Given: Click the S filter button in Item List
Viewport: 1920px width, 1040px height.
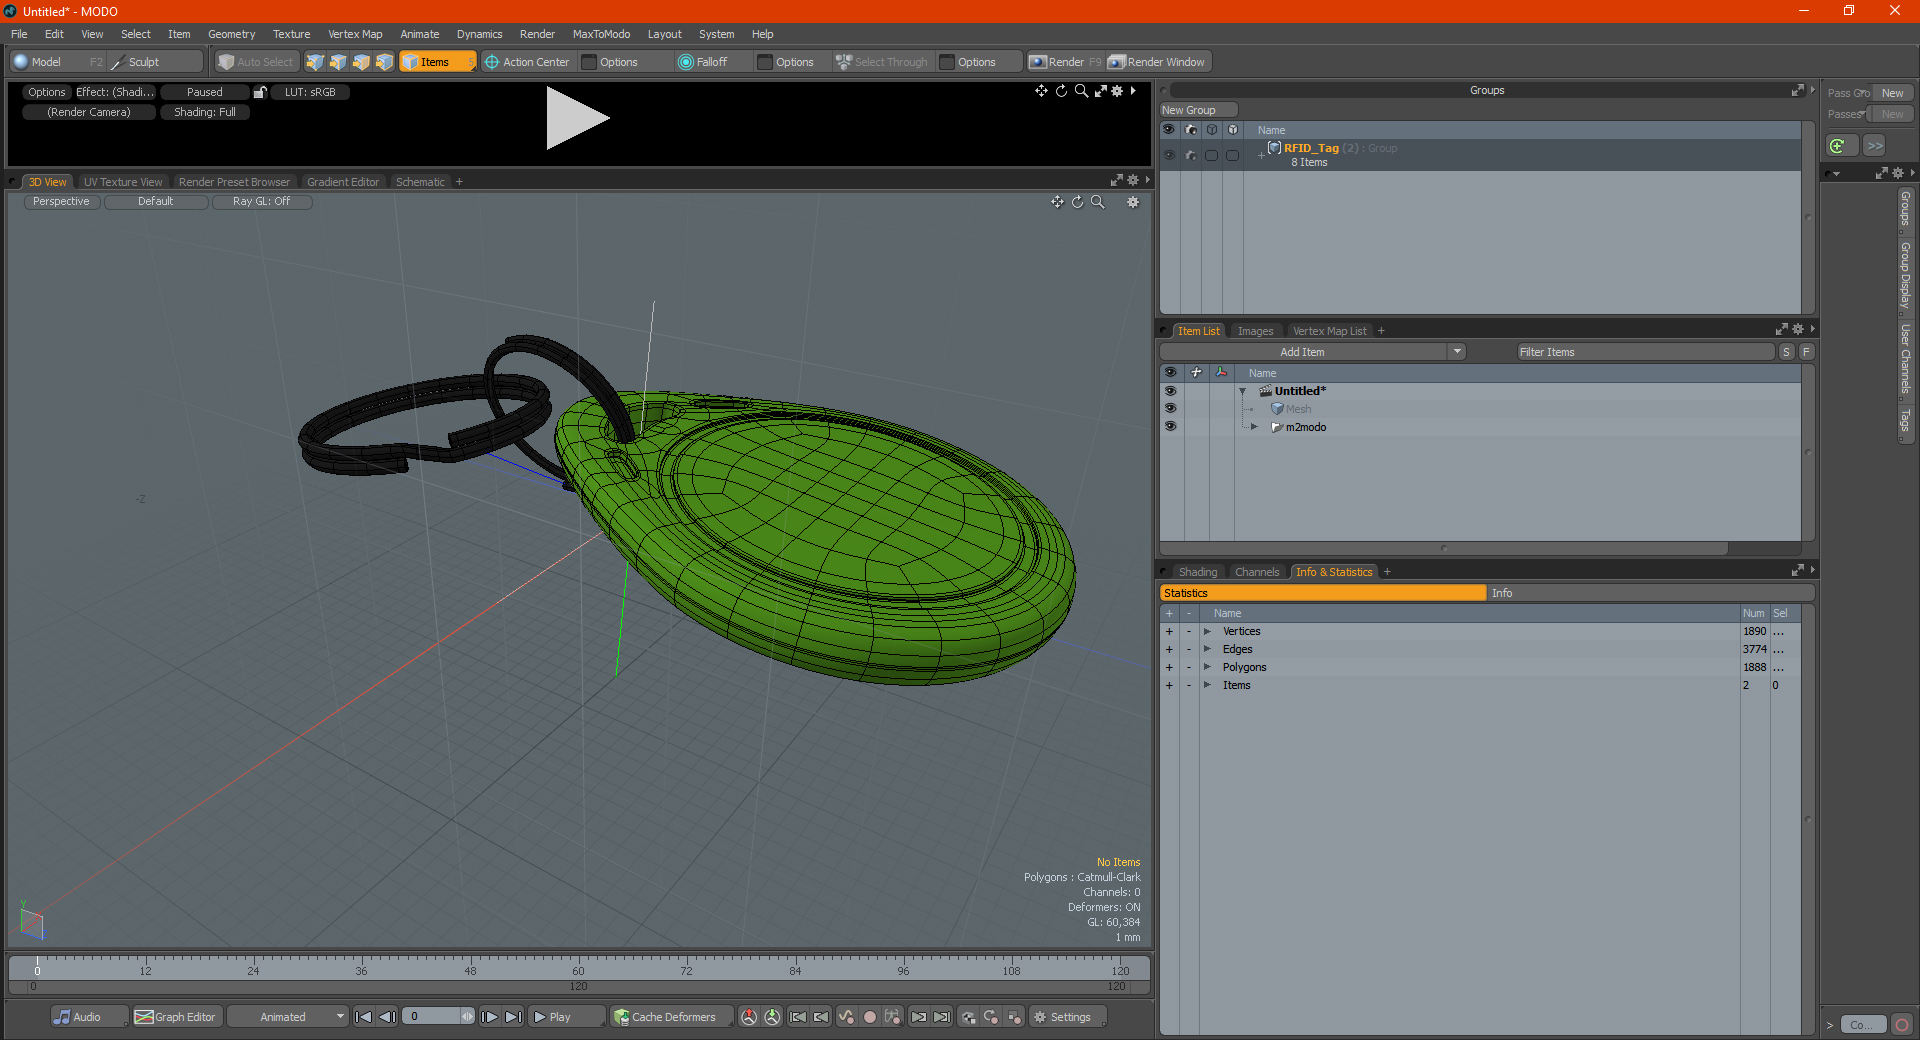Looking at the screenshot, I should tap(1787, 352).
